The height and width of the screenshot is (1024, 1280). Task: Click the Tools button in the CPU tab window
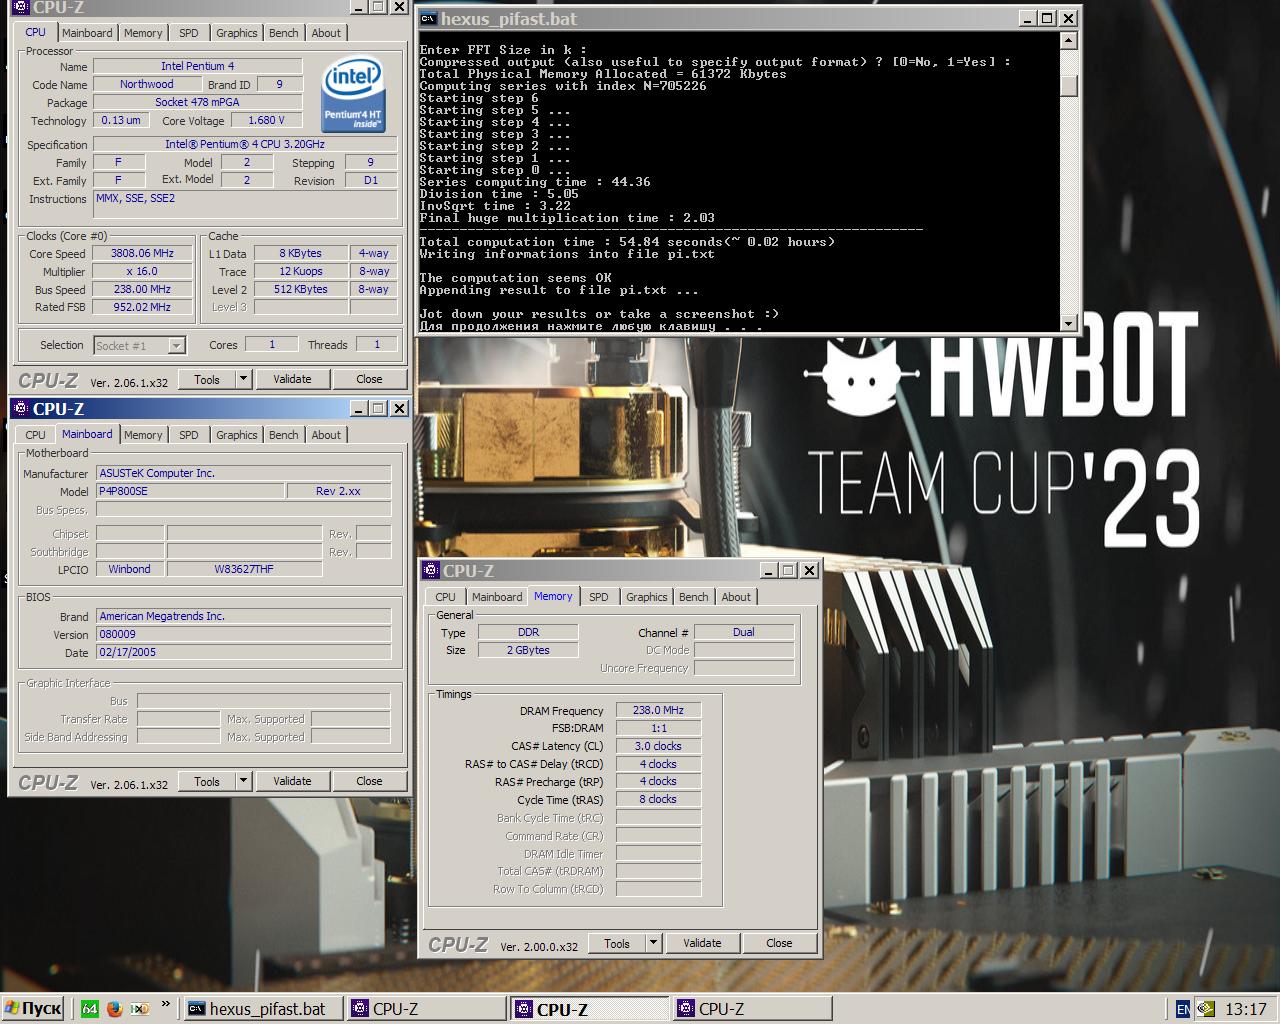click(207, 379)
